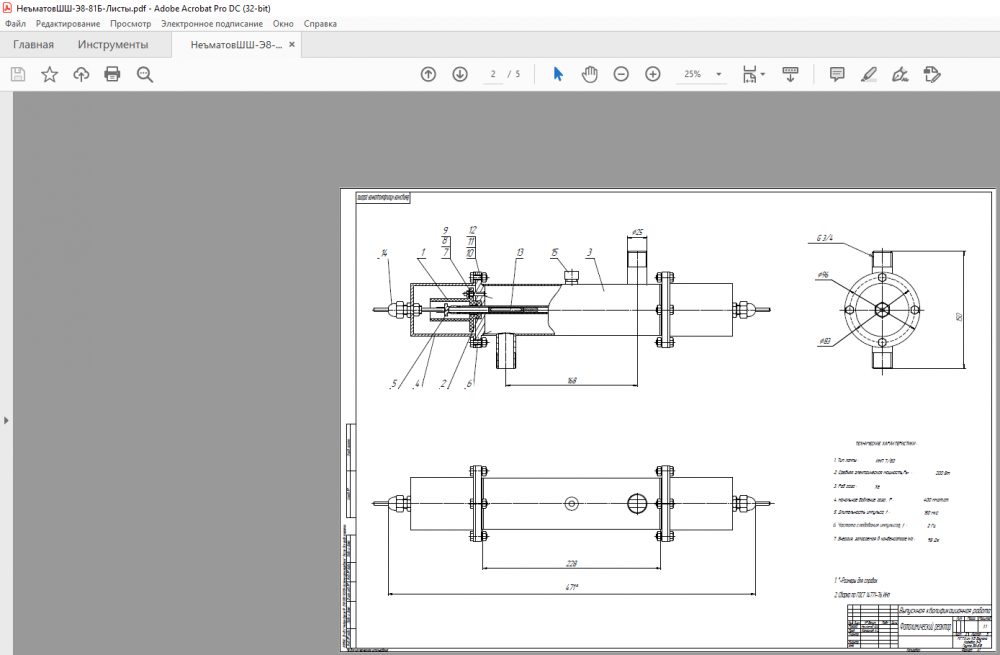Zoom in with the plus button
The height and width of the screenshot is (655, 1000).
click(653, 74)
